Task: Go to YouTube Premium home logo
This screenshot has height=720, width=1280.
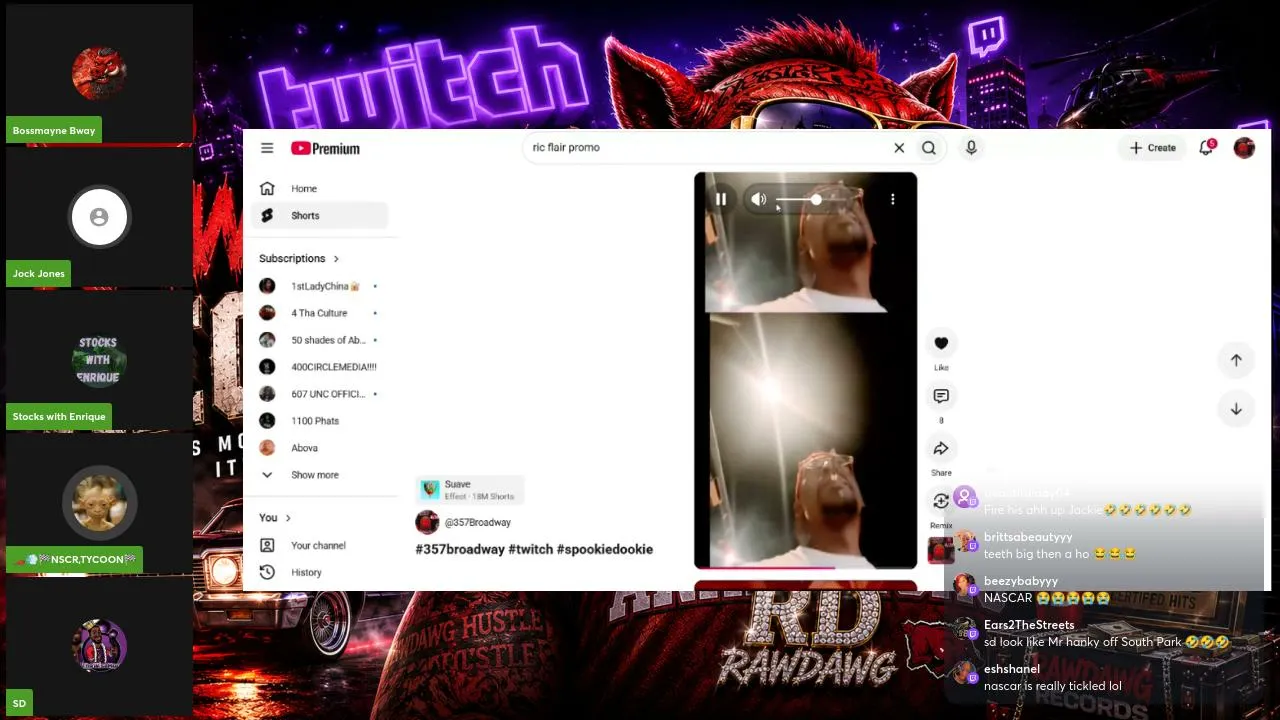Action: click(325, 148)
